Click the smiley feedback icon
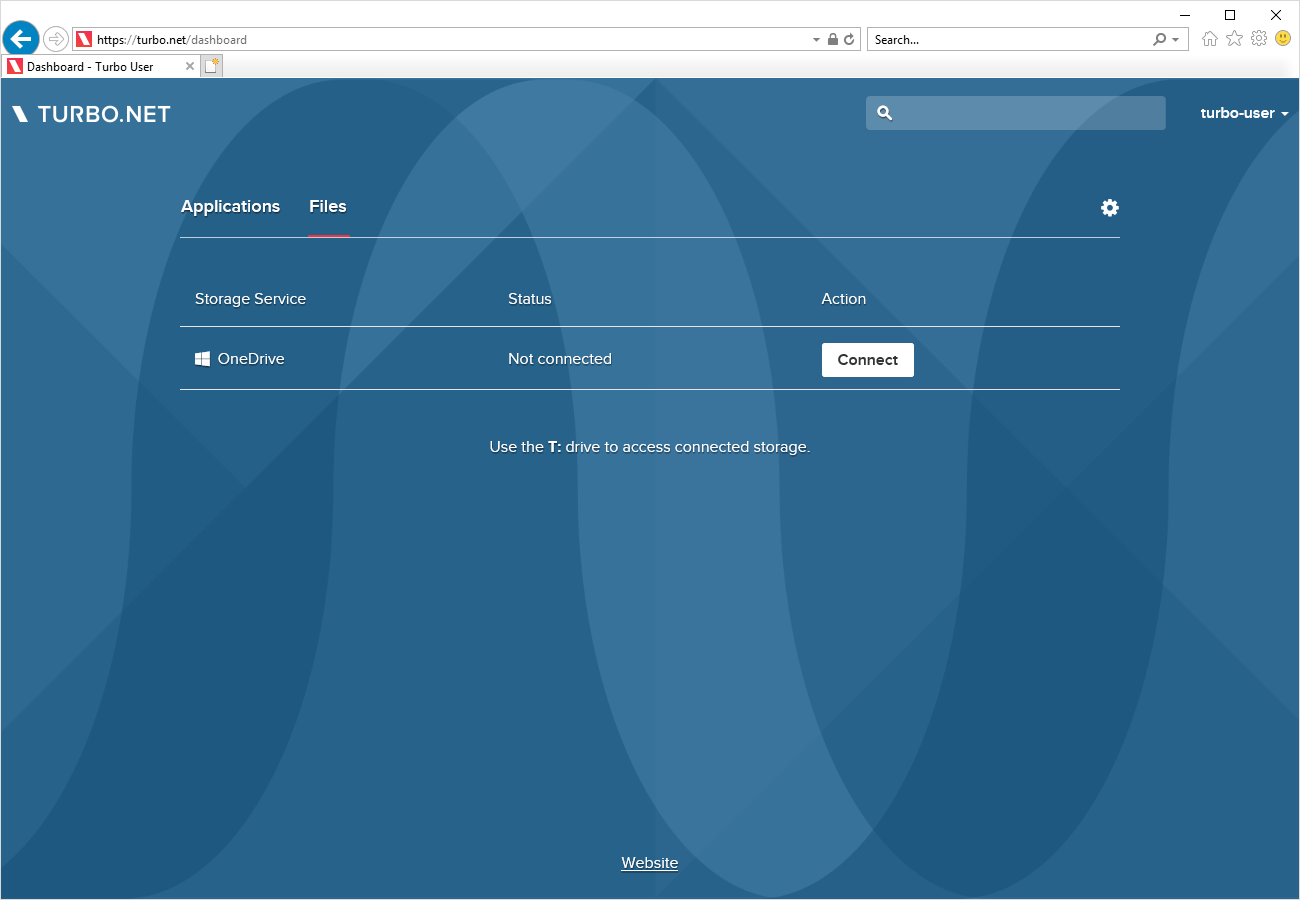The height and width of the screenshot is (900, 1300). [x=1282, y=38]
